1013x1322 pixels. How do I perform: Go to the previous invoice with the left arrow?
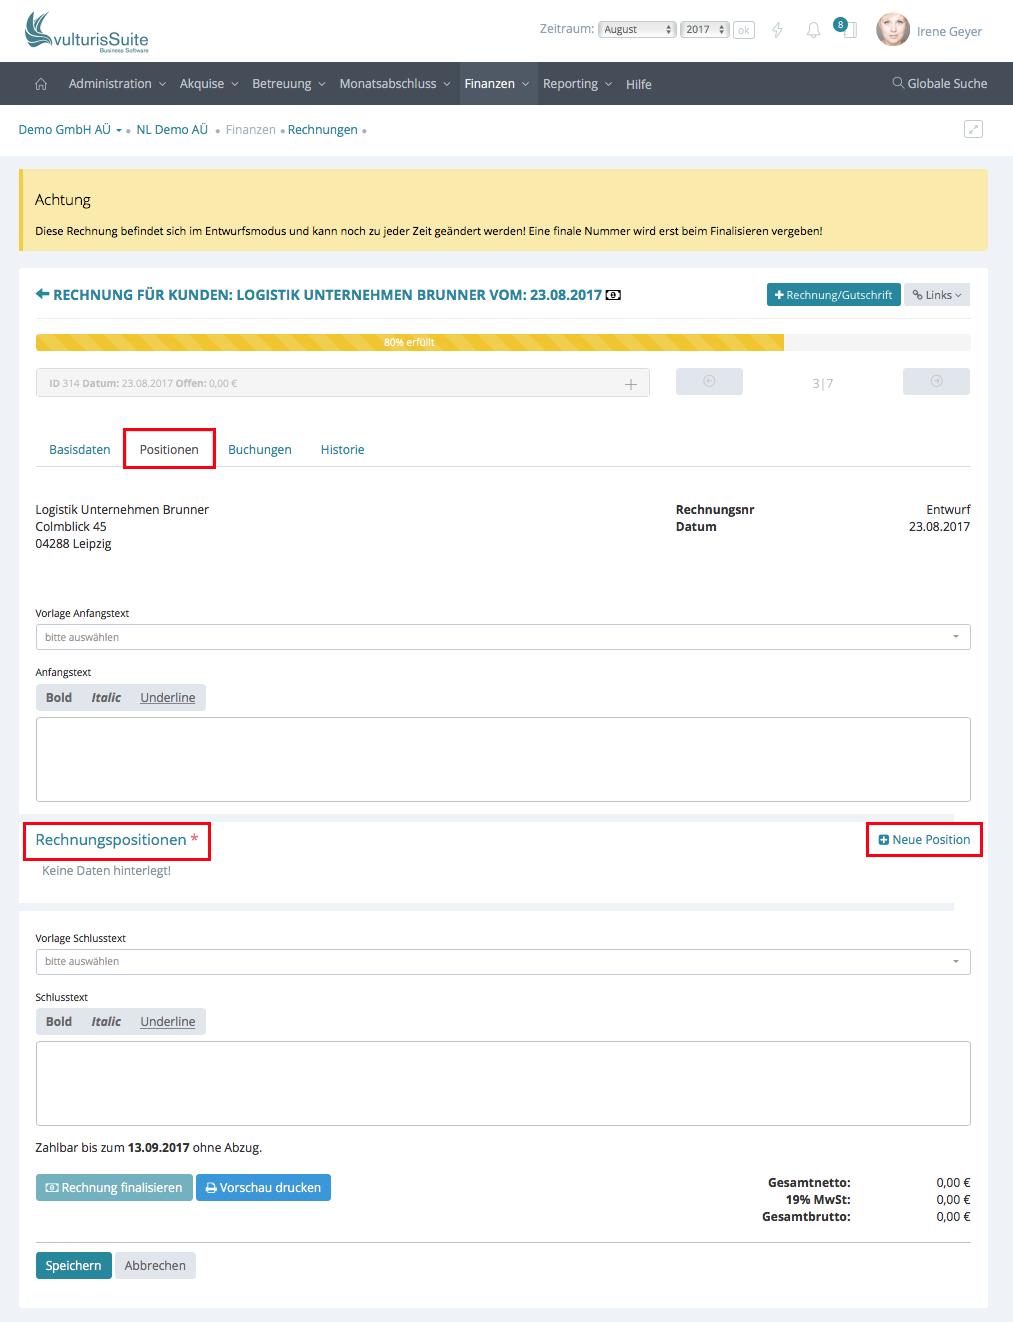coord(709,382)
